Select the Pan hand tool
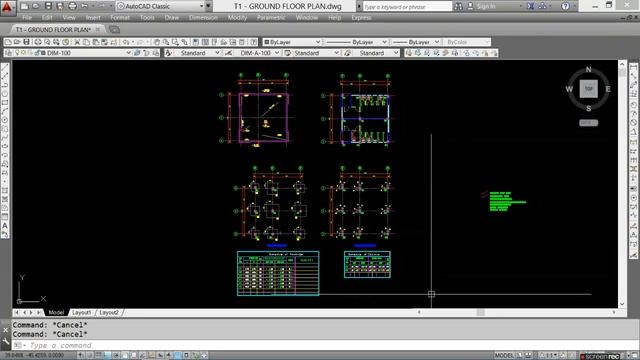 [x=157, y=42]
